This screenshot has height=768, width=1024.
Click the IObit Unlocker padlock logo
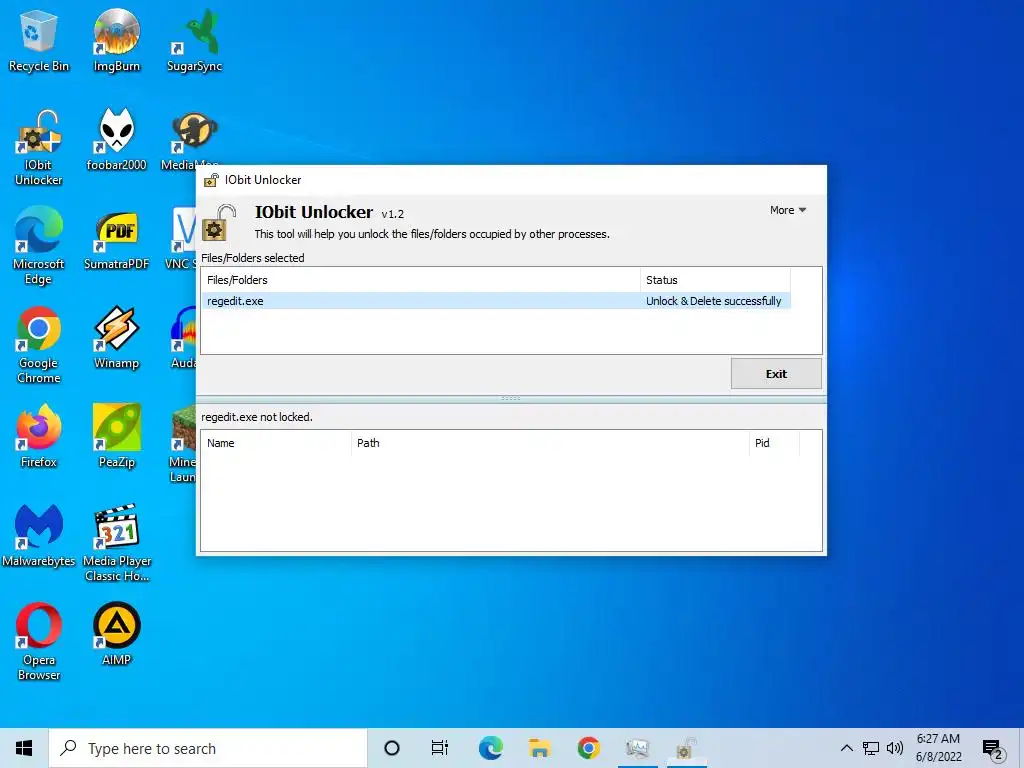click(x=219, y=223)
